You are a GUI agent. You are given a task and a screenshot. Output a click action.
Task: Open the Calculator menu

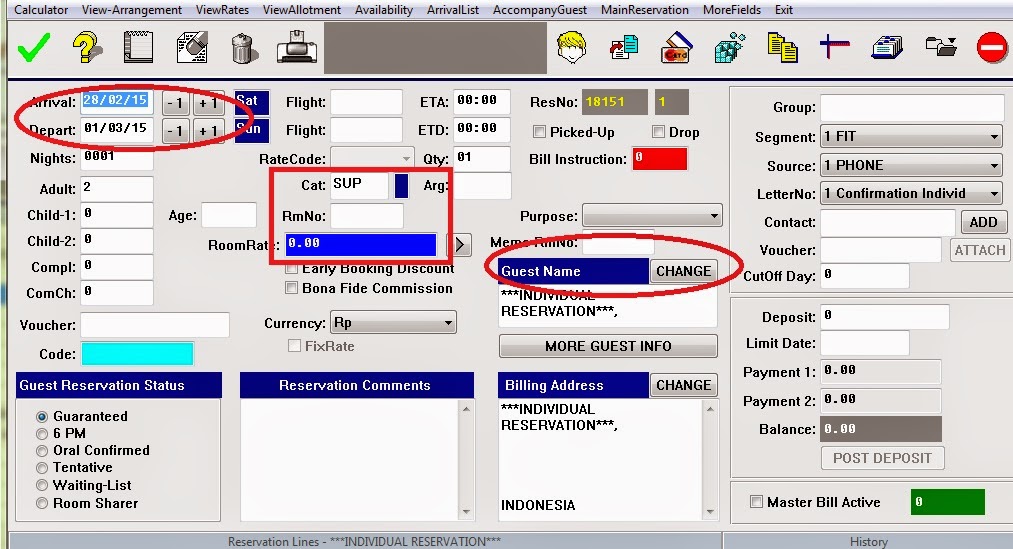tap(41, 10)
